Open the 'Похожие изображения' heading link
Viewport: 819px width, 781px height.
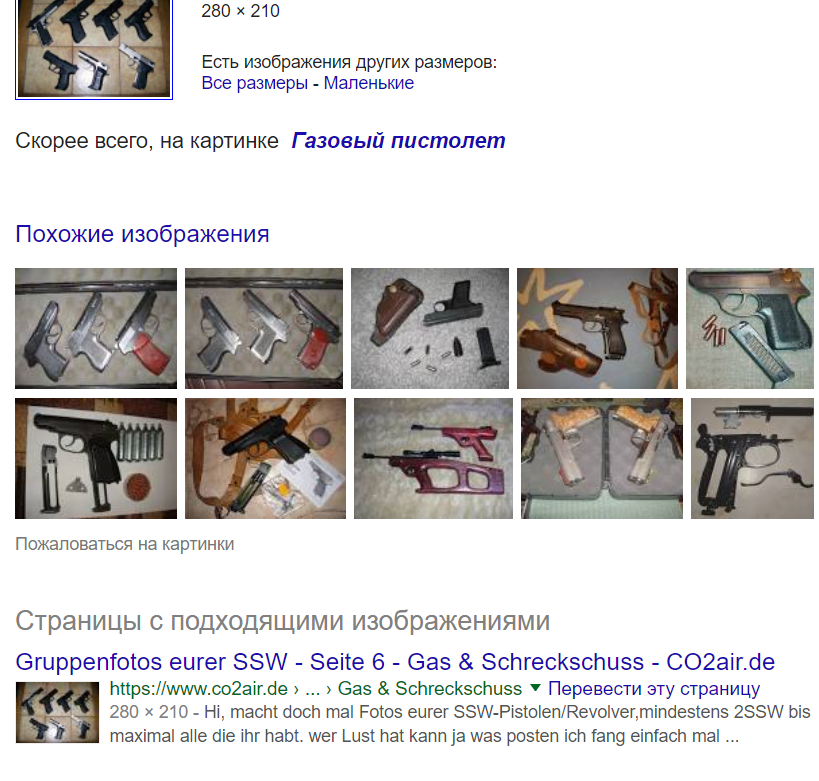tap(142, 234)
